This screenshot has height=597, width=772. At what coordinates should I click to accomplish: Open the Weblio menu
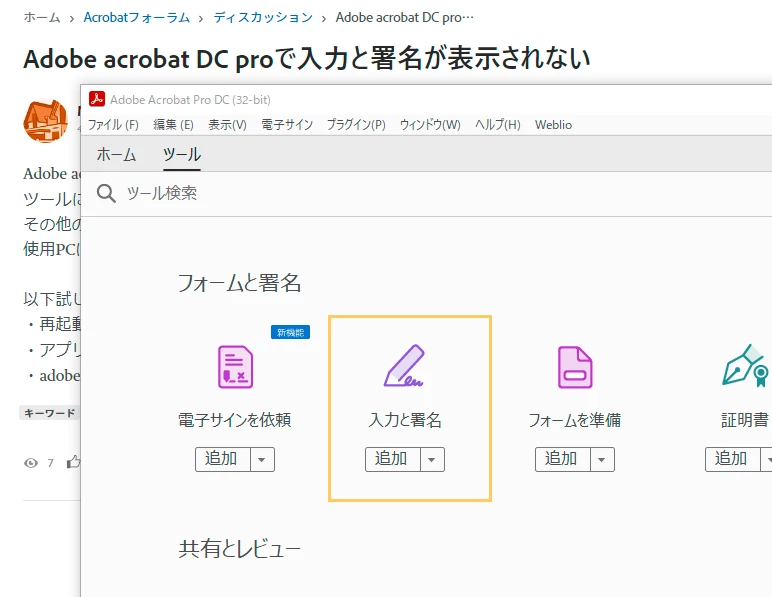553,125
